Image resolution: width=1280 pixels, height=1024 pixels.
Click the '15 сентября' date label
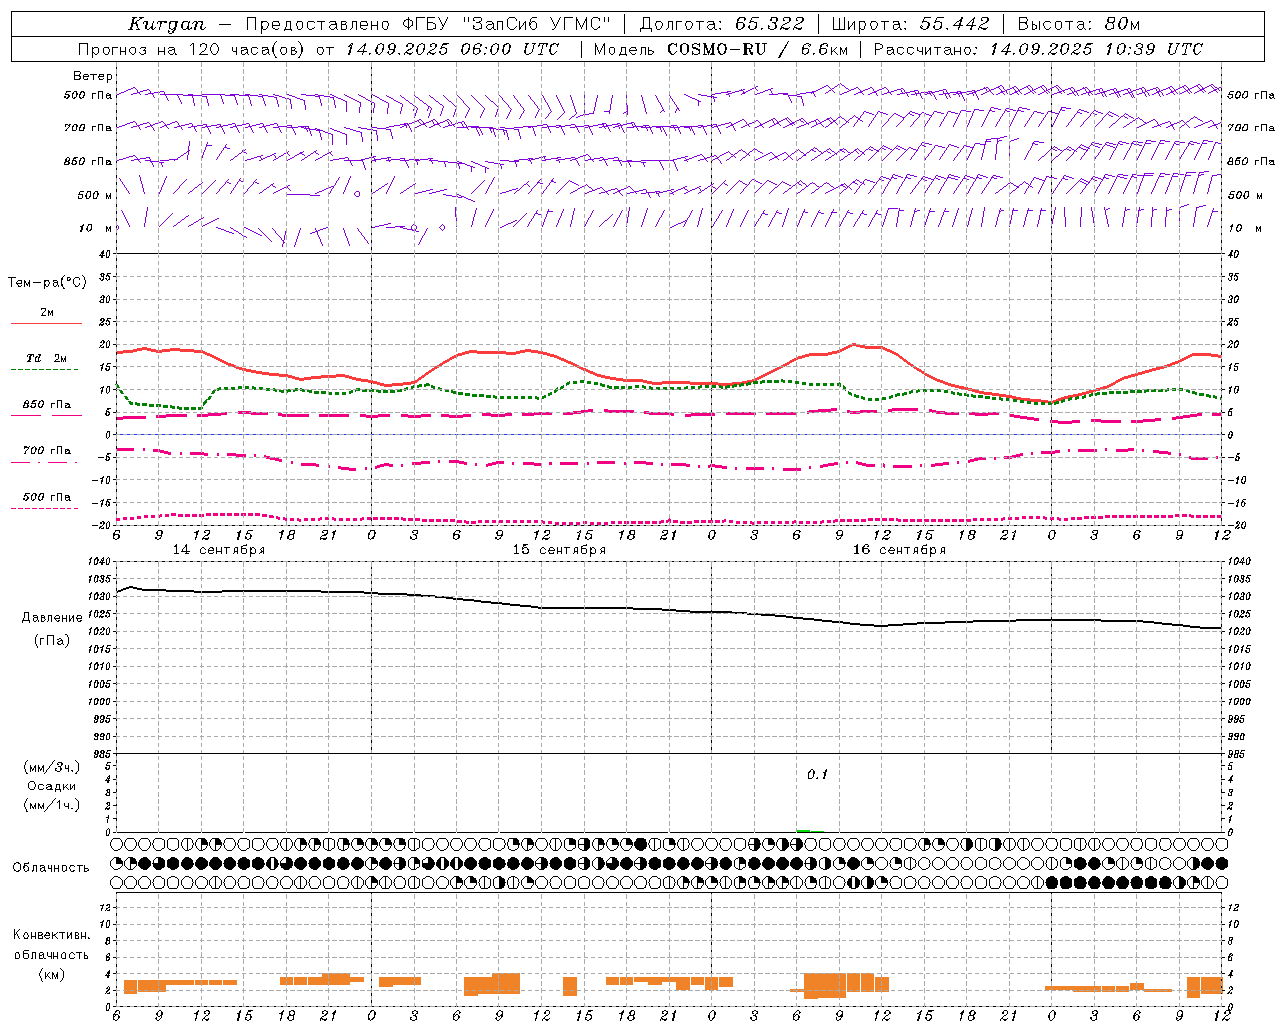[559, 550]
